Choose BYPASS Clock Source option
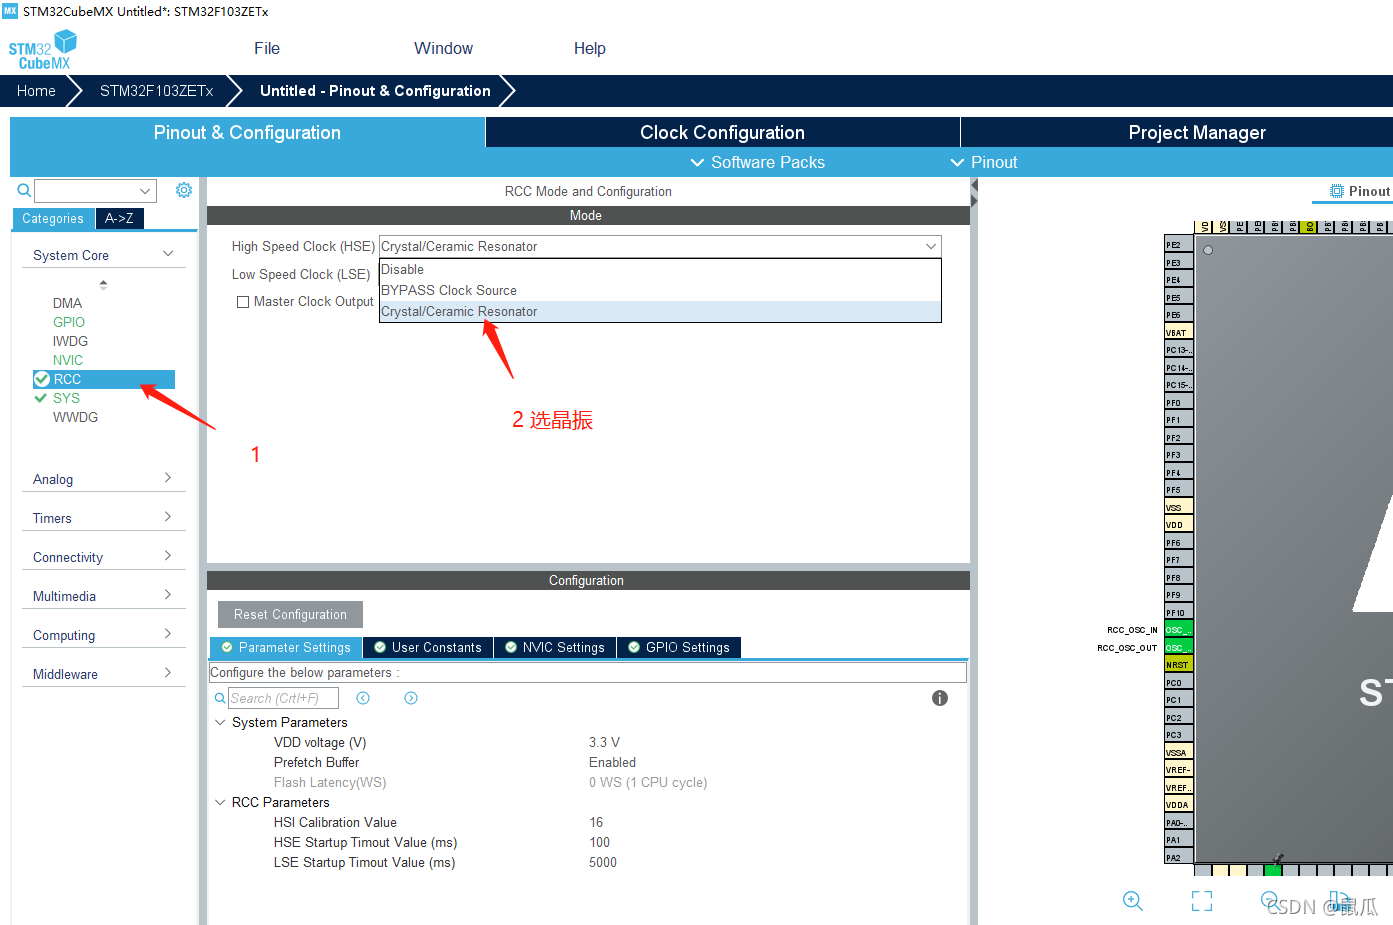The height and width of the screenshot is (925, 1393). (660, 291)
